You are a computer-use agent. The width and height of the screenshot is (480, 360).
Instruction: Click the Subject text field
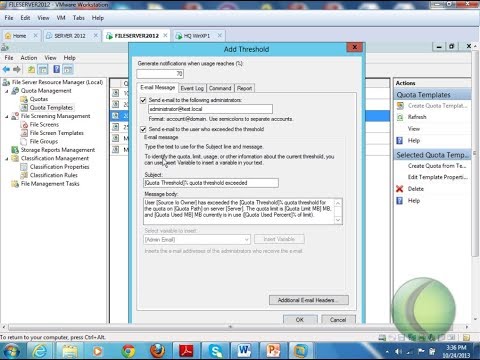pyautogui.click(x=211, y=183)
